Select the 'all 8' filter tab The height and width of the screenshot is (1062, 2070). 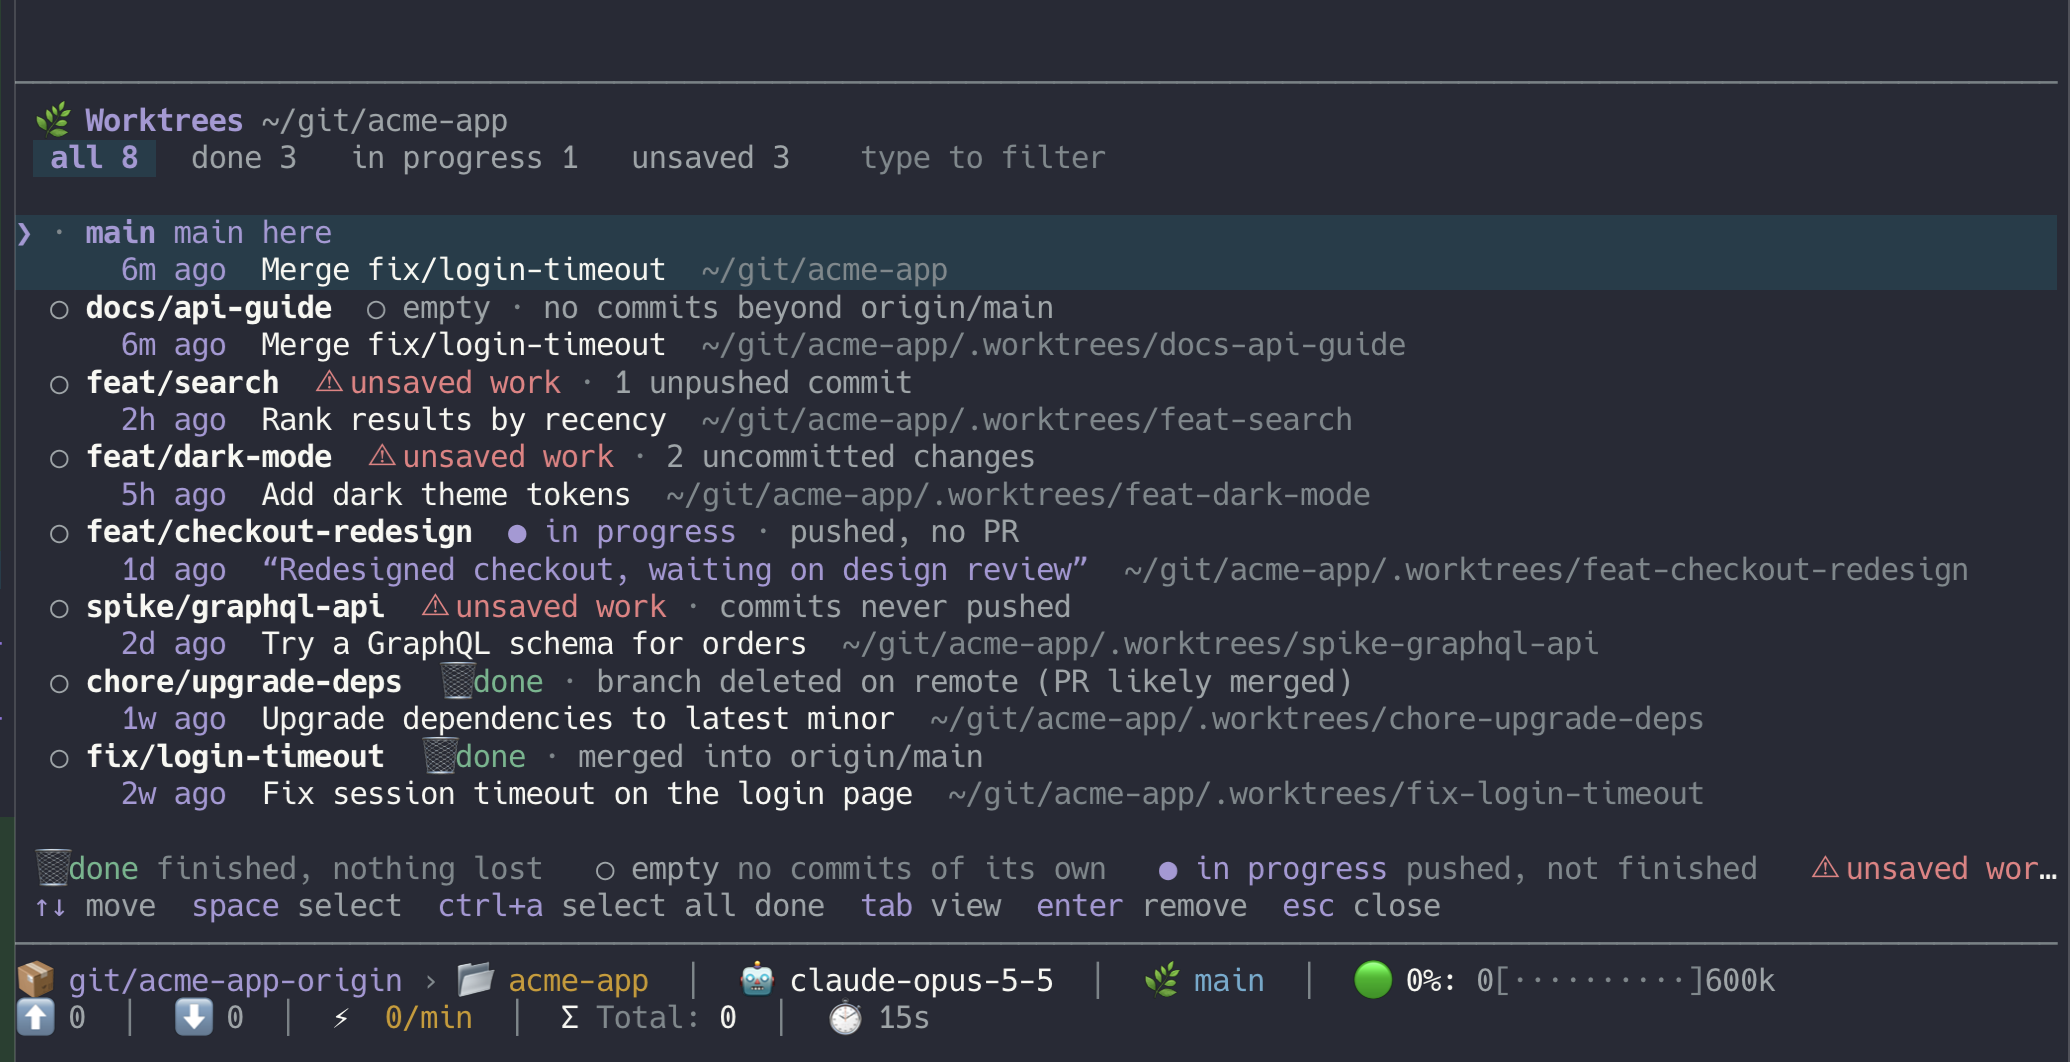pyautogui.click(x=94, y=158)
